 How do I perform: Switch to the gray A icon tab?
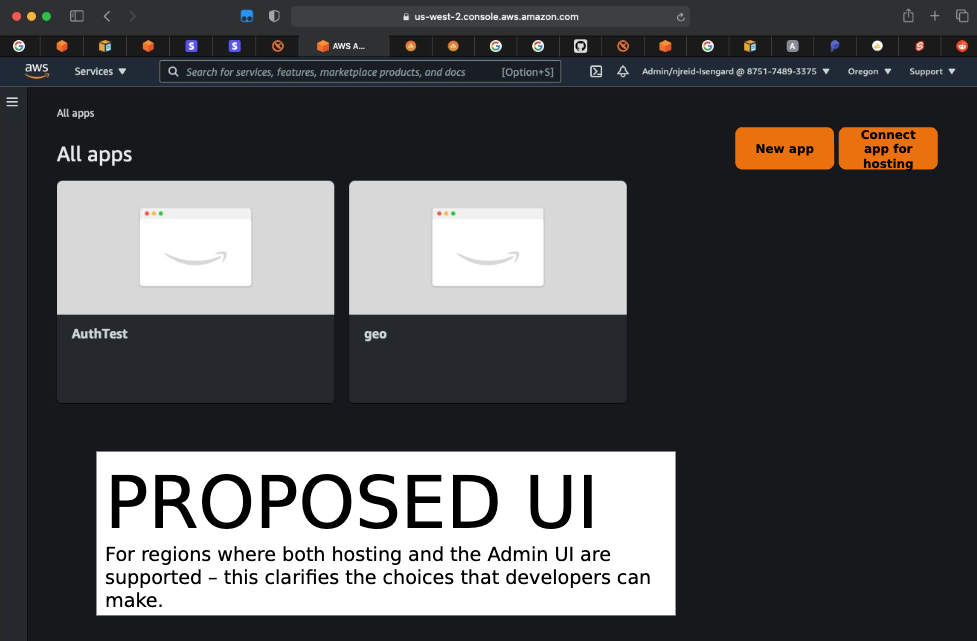pos(792,46)
